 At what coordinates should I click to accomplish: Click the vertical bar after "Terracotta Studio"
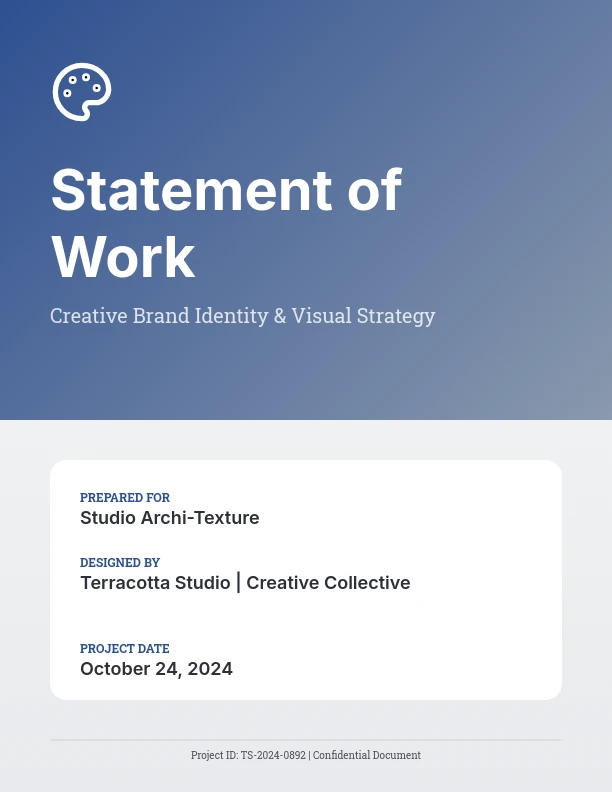point(238,583)
